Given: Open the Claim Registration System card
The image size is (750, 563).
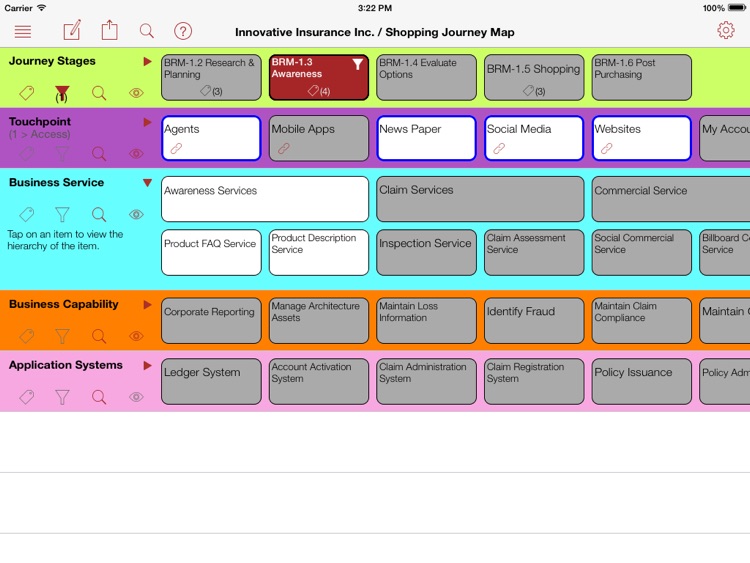Looking at the screenshot, I should pos(534,381).
